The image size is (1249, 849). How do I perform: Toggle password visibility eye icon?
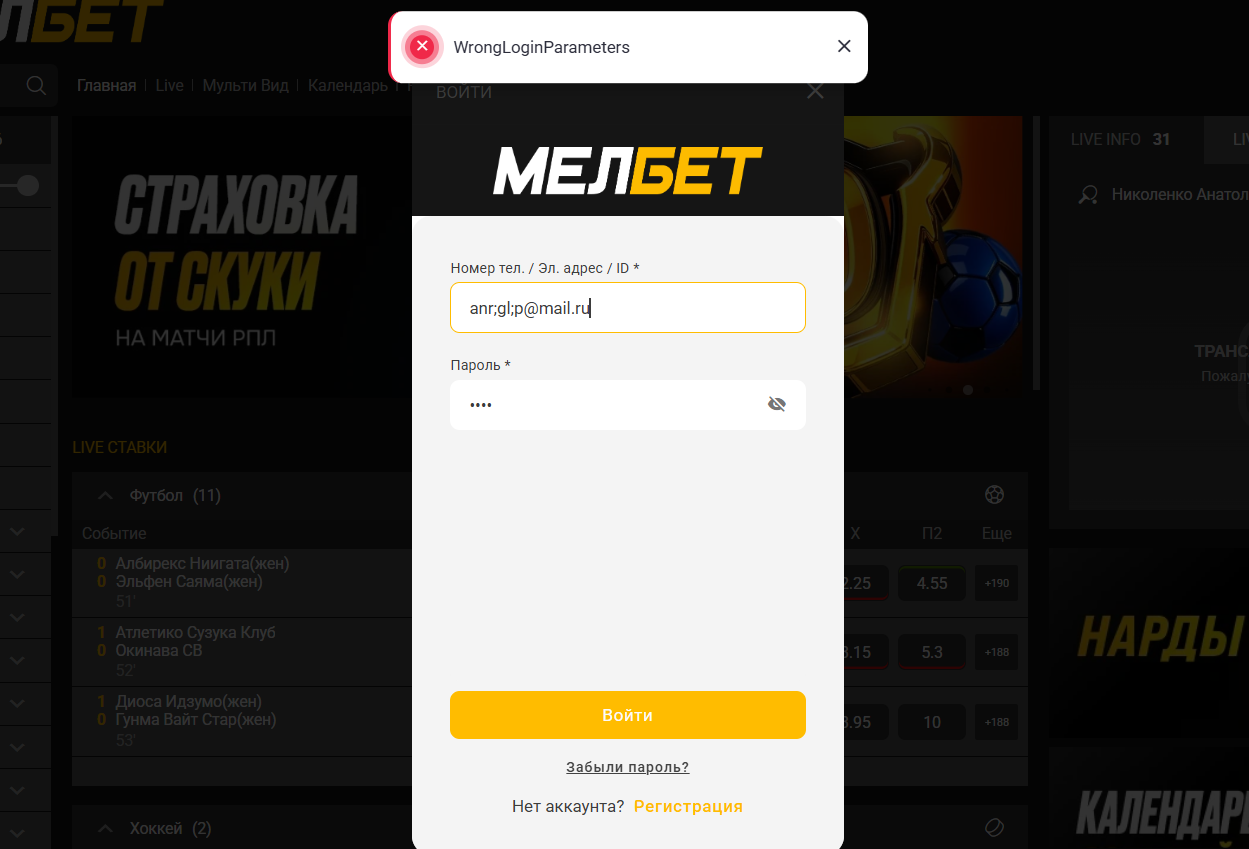point(777,404)
